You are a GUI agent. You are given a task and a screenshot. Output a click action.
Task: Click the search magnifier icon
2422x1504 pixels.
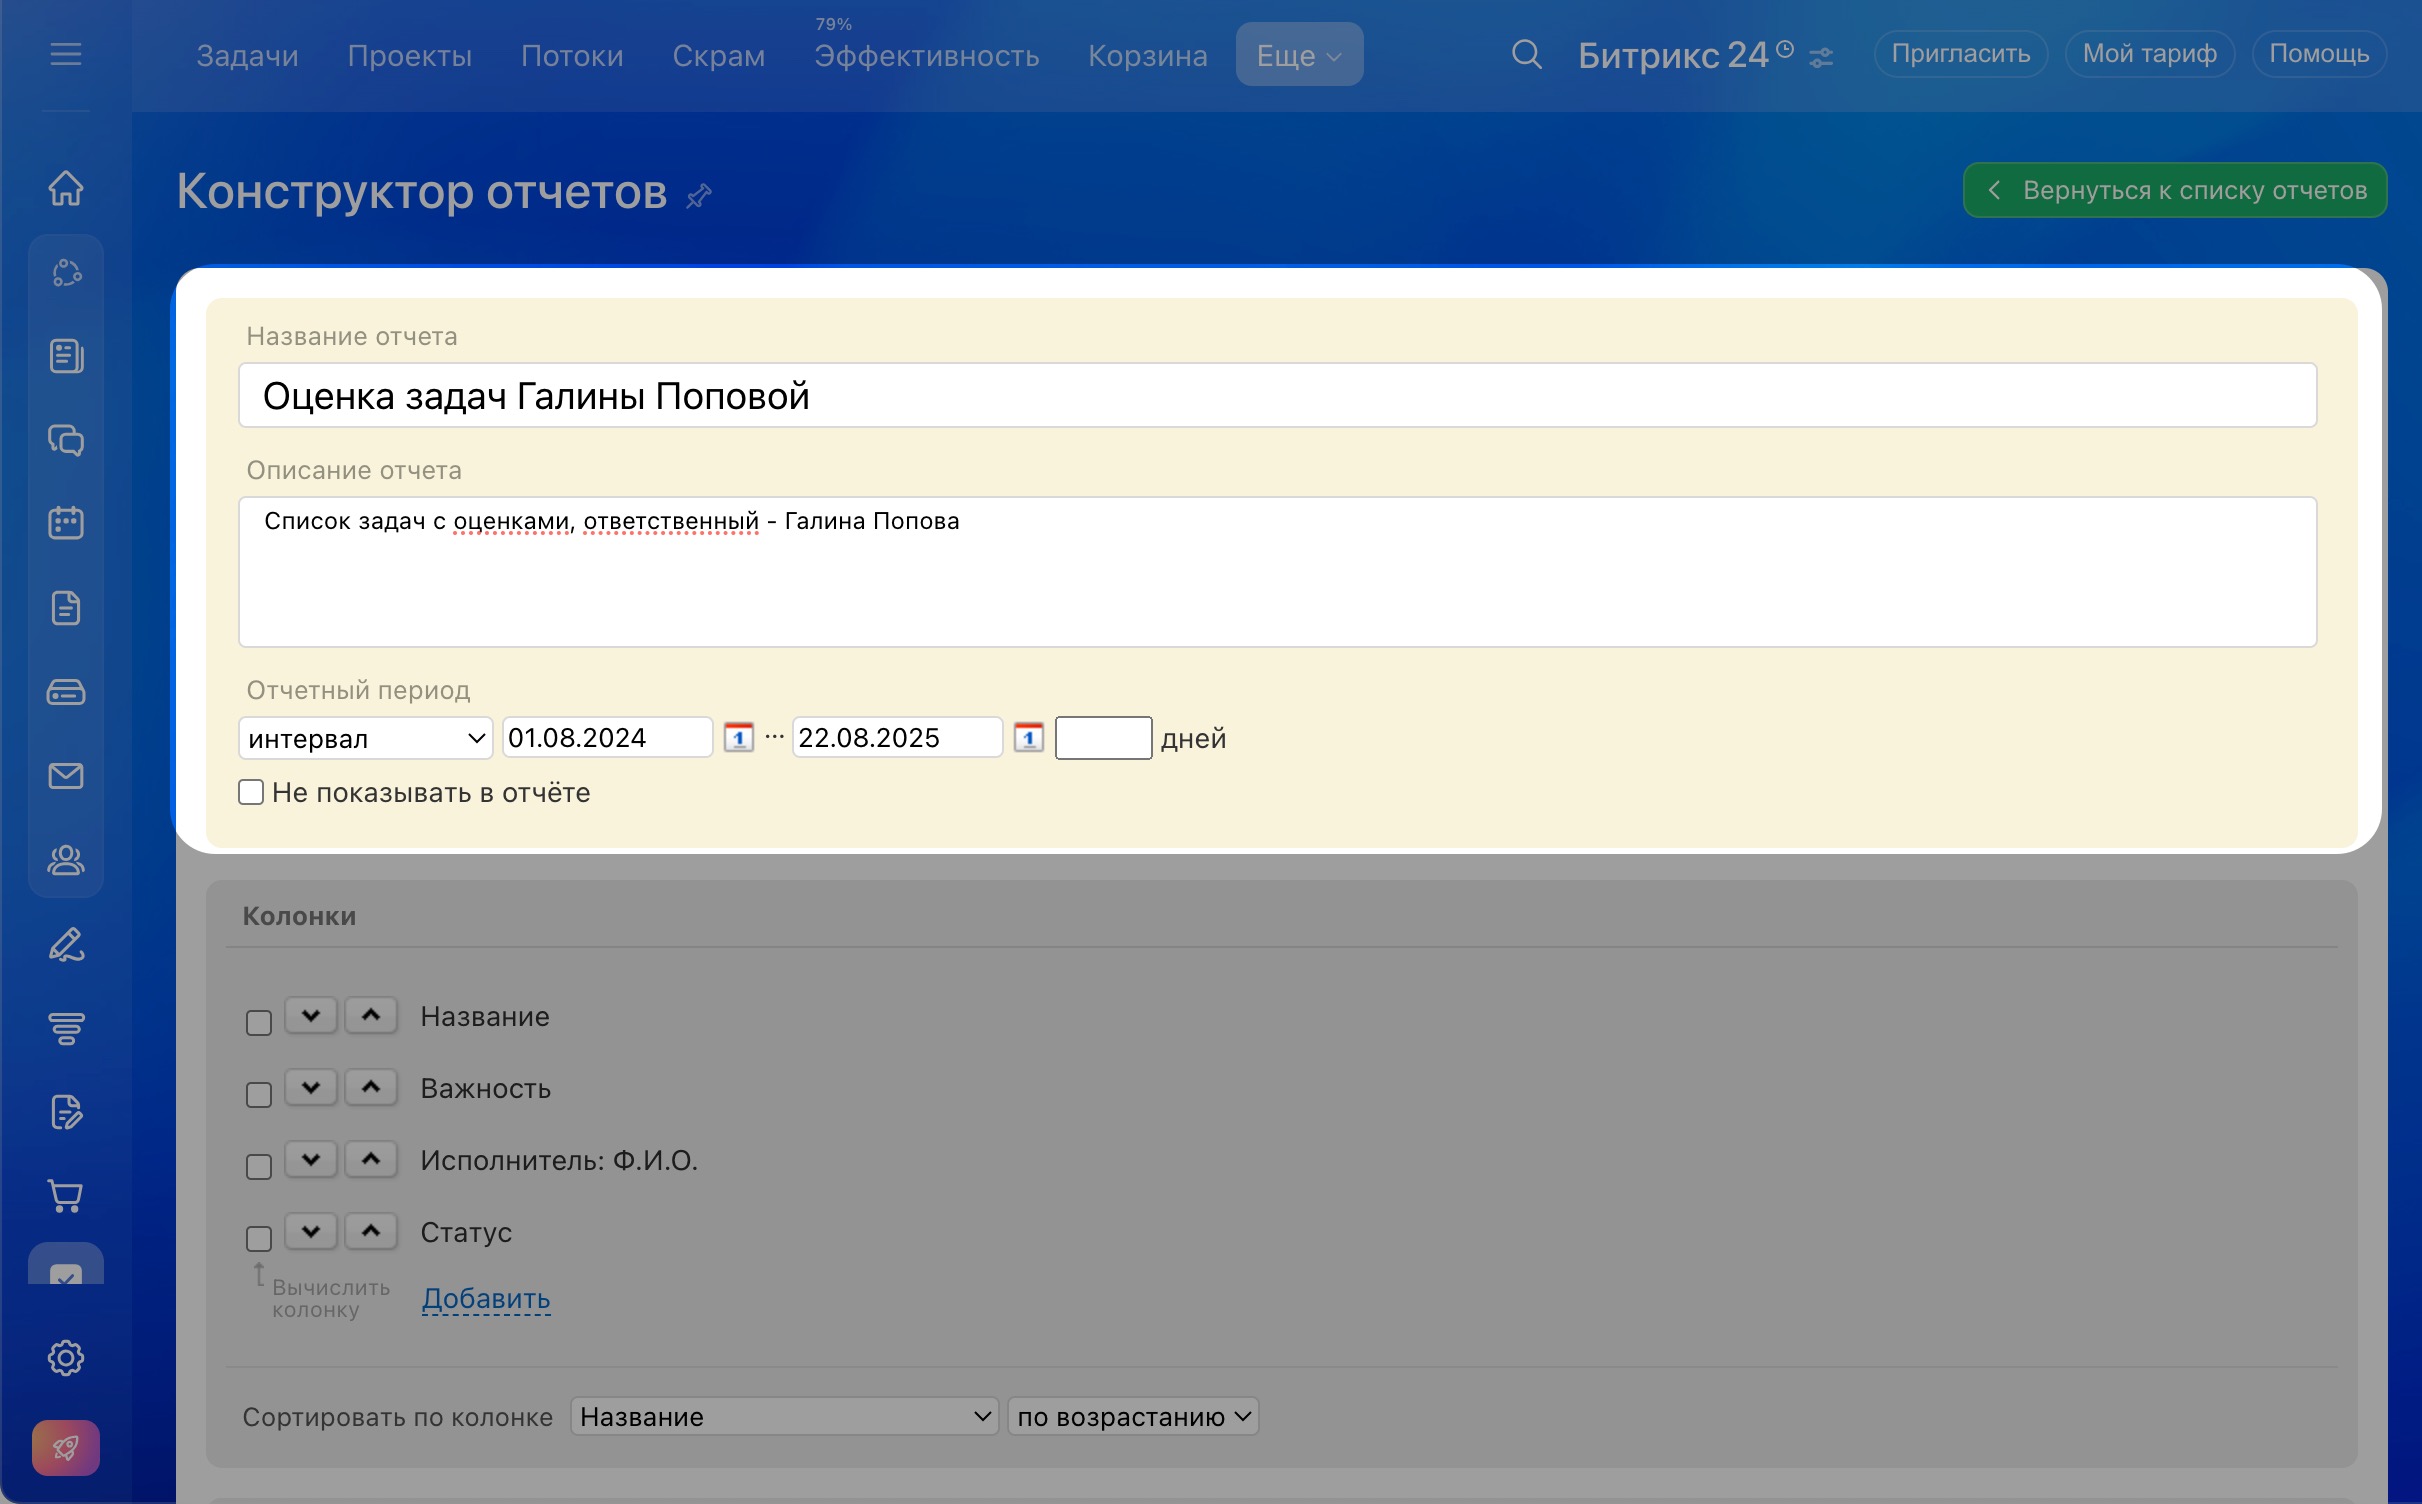click(x=1526, y=54)
